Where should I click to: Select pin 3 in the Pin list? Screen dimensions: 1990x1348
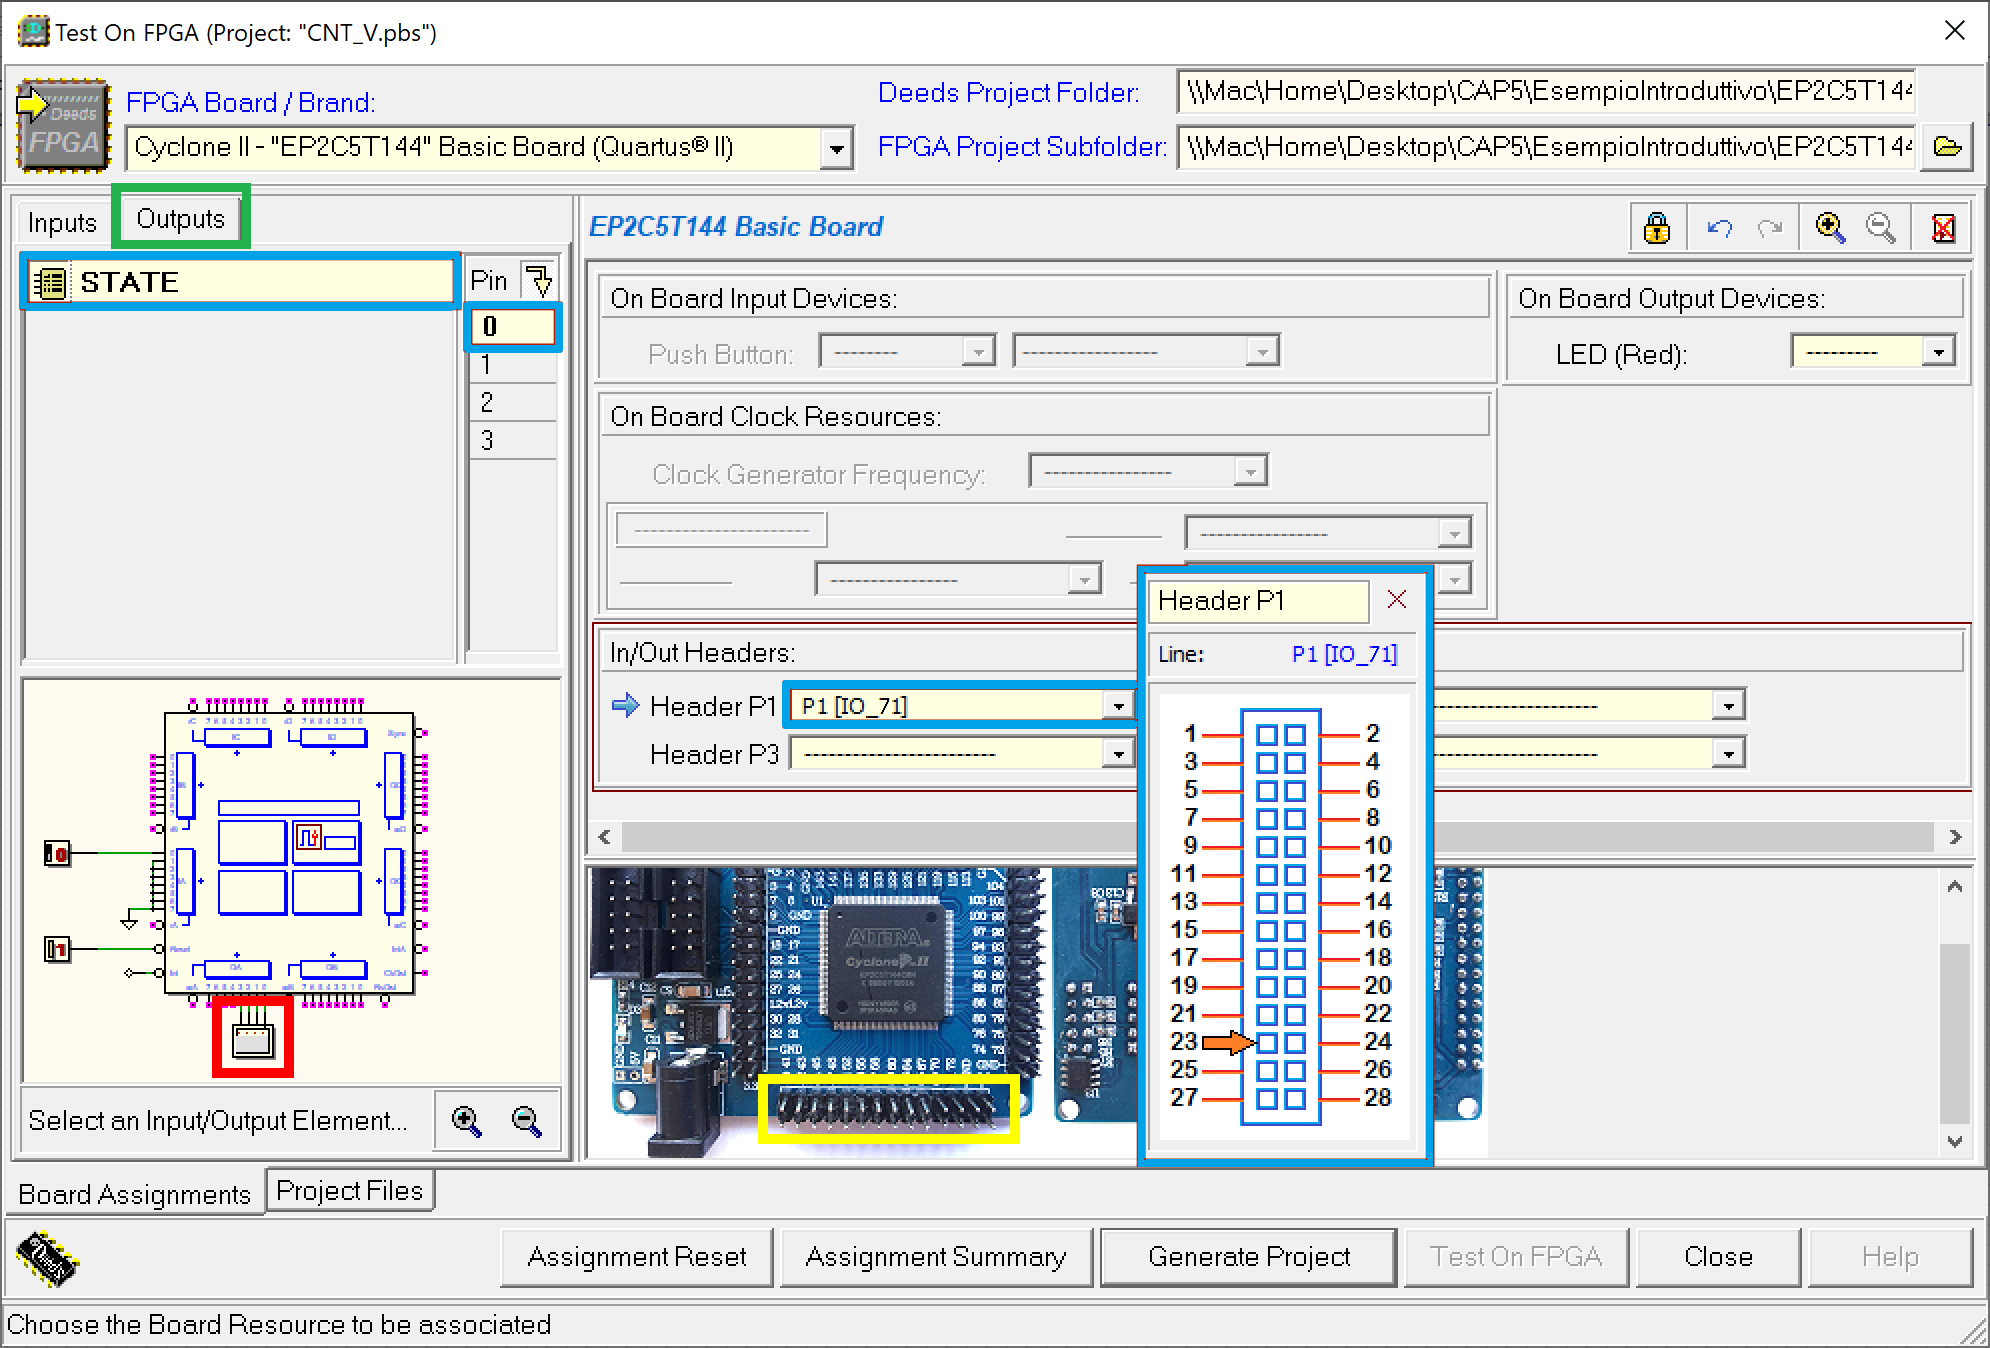click(512, 440)
